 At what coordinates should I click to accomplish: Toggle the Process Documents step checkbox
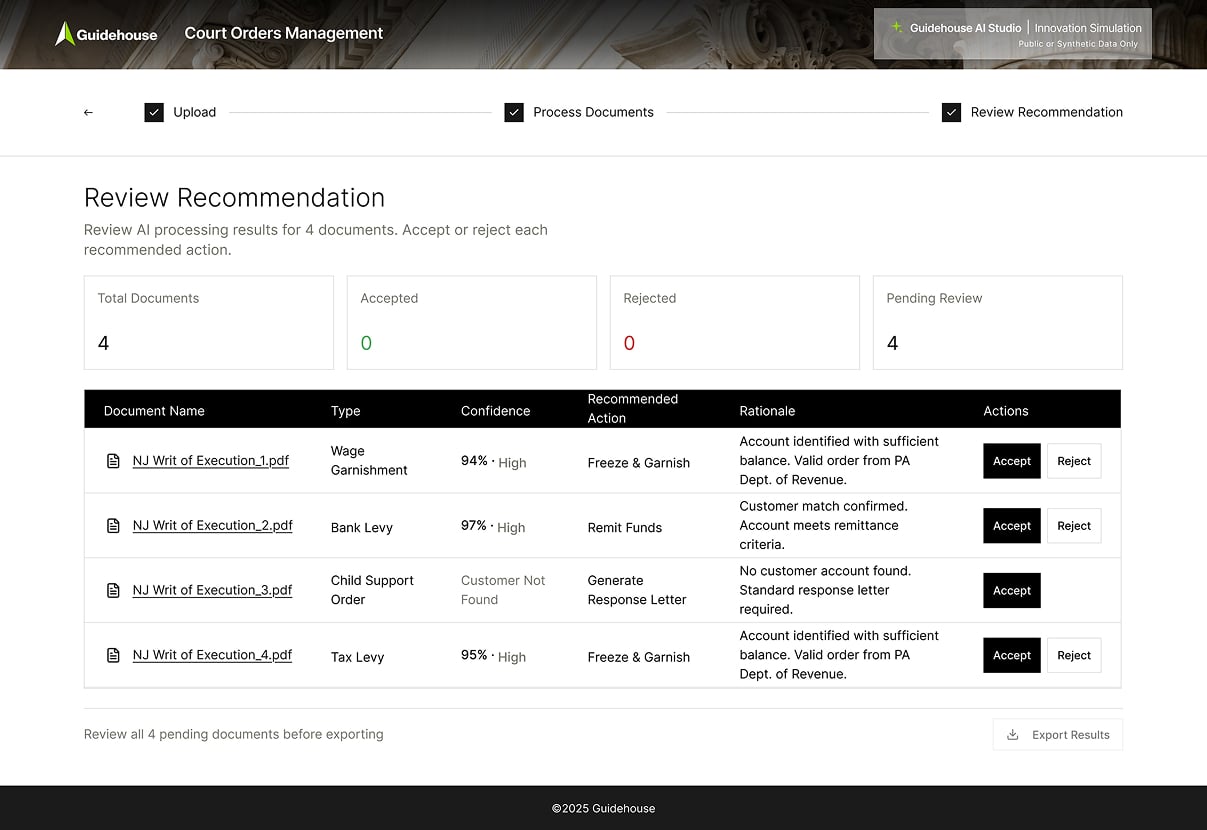[514, 112]
